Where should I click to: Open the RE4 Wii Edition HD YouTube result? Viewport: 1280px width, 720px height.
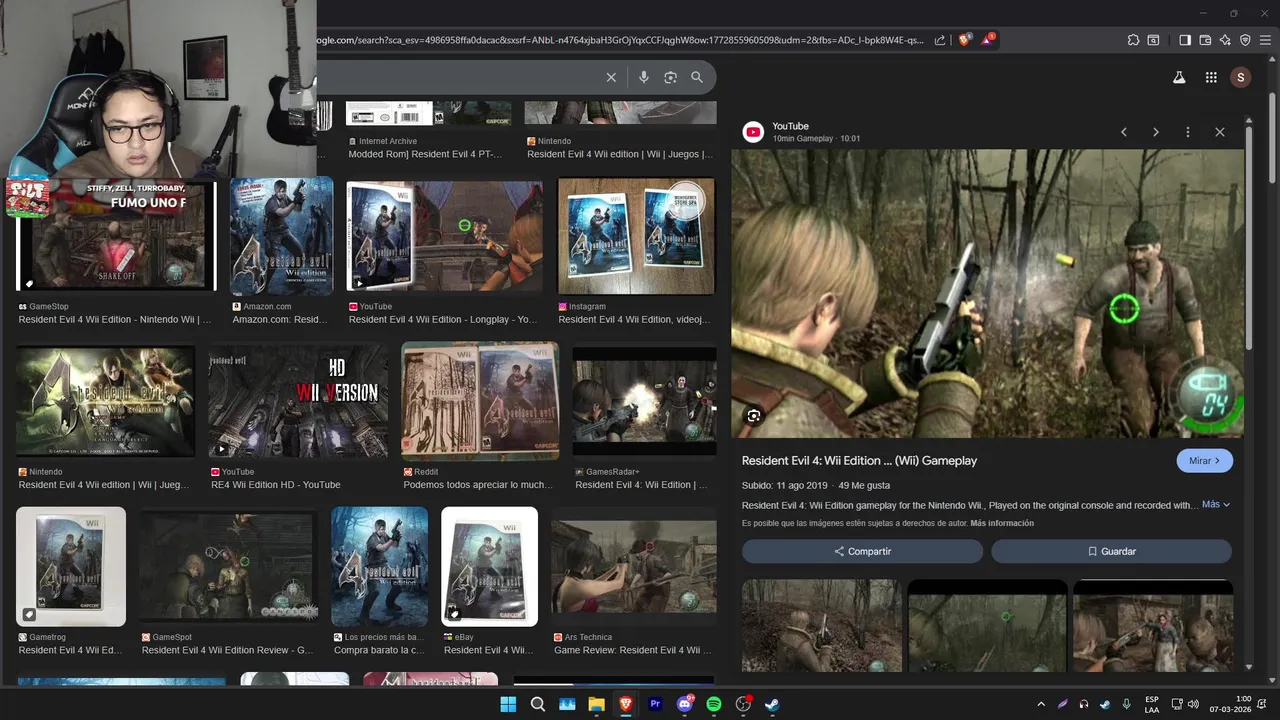(x=298, y=402)
